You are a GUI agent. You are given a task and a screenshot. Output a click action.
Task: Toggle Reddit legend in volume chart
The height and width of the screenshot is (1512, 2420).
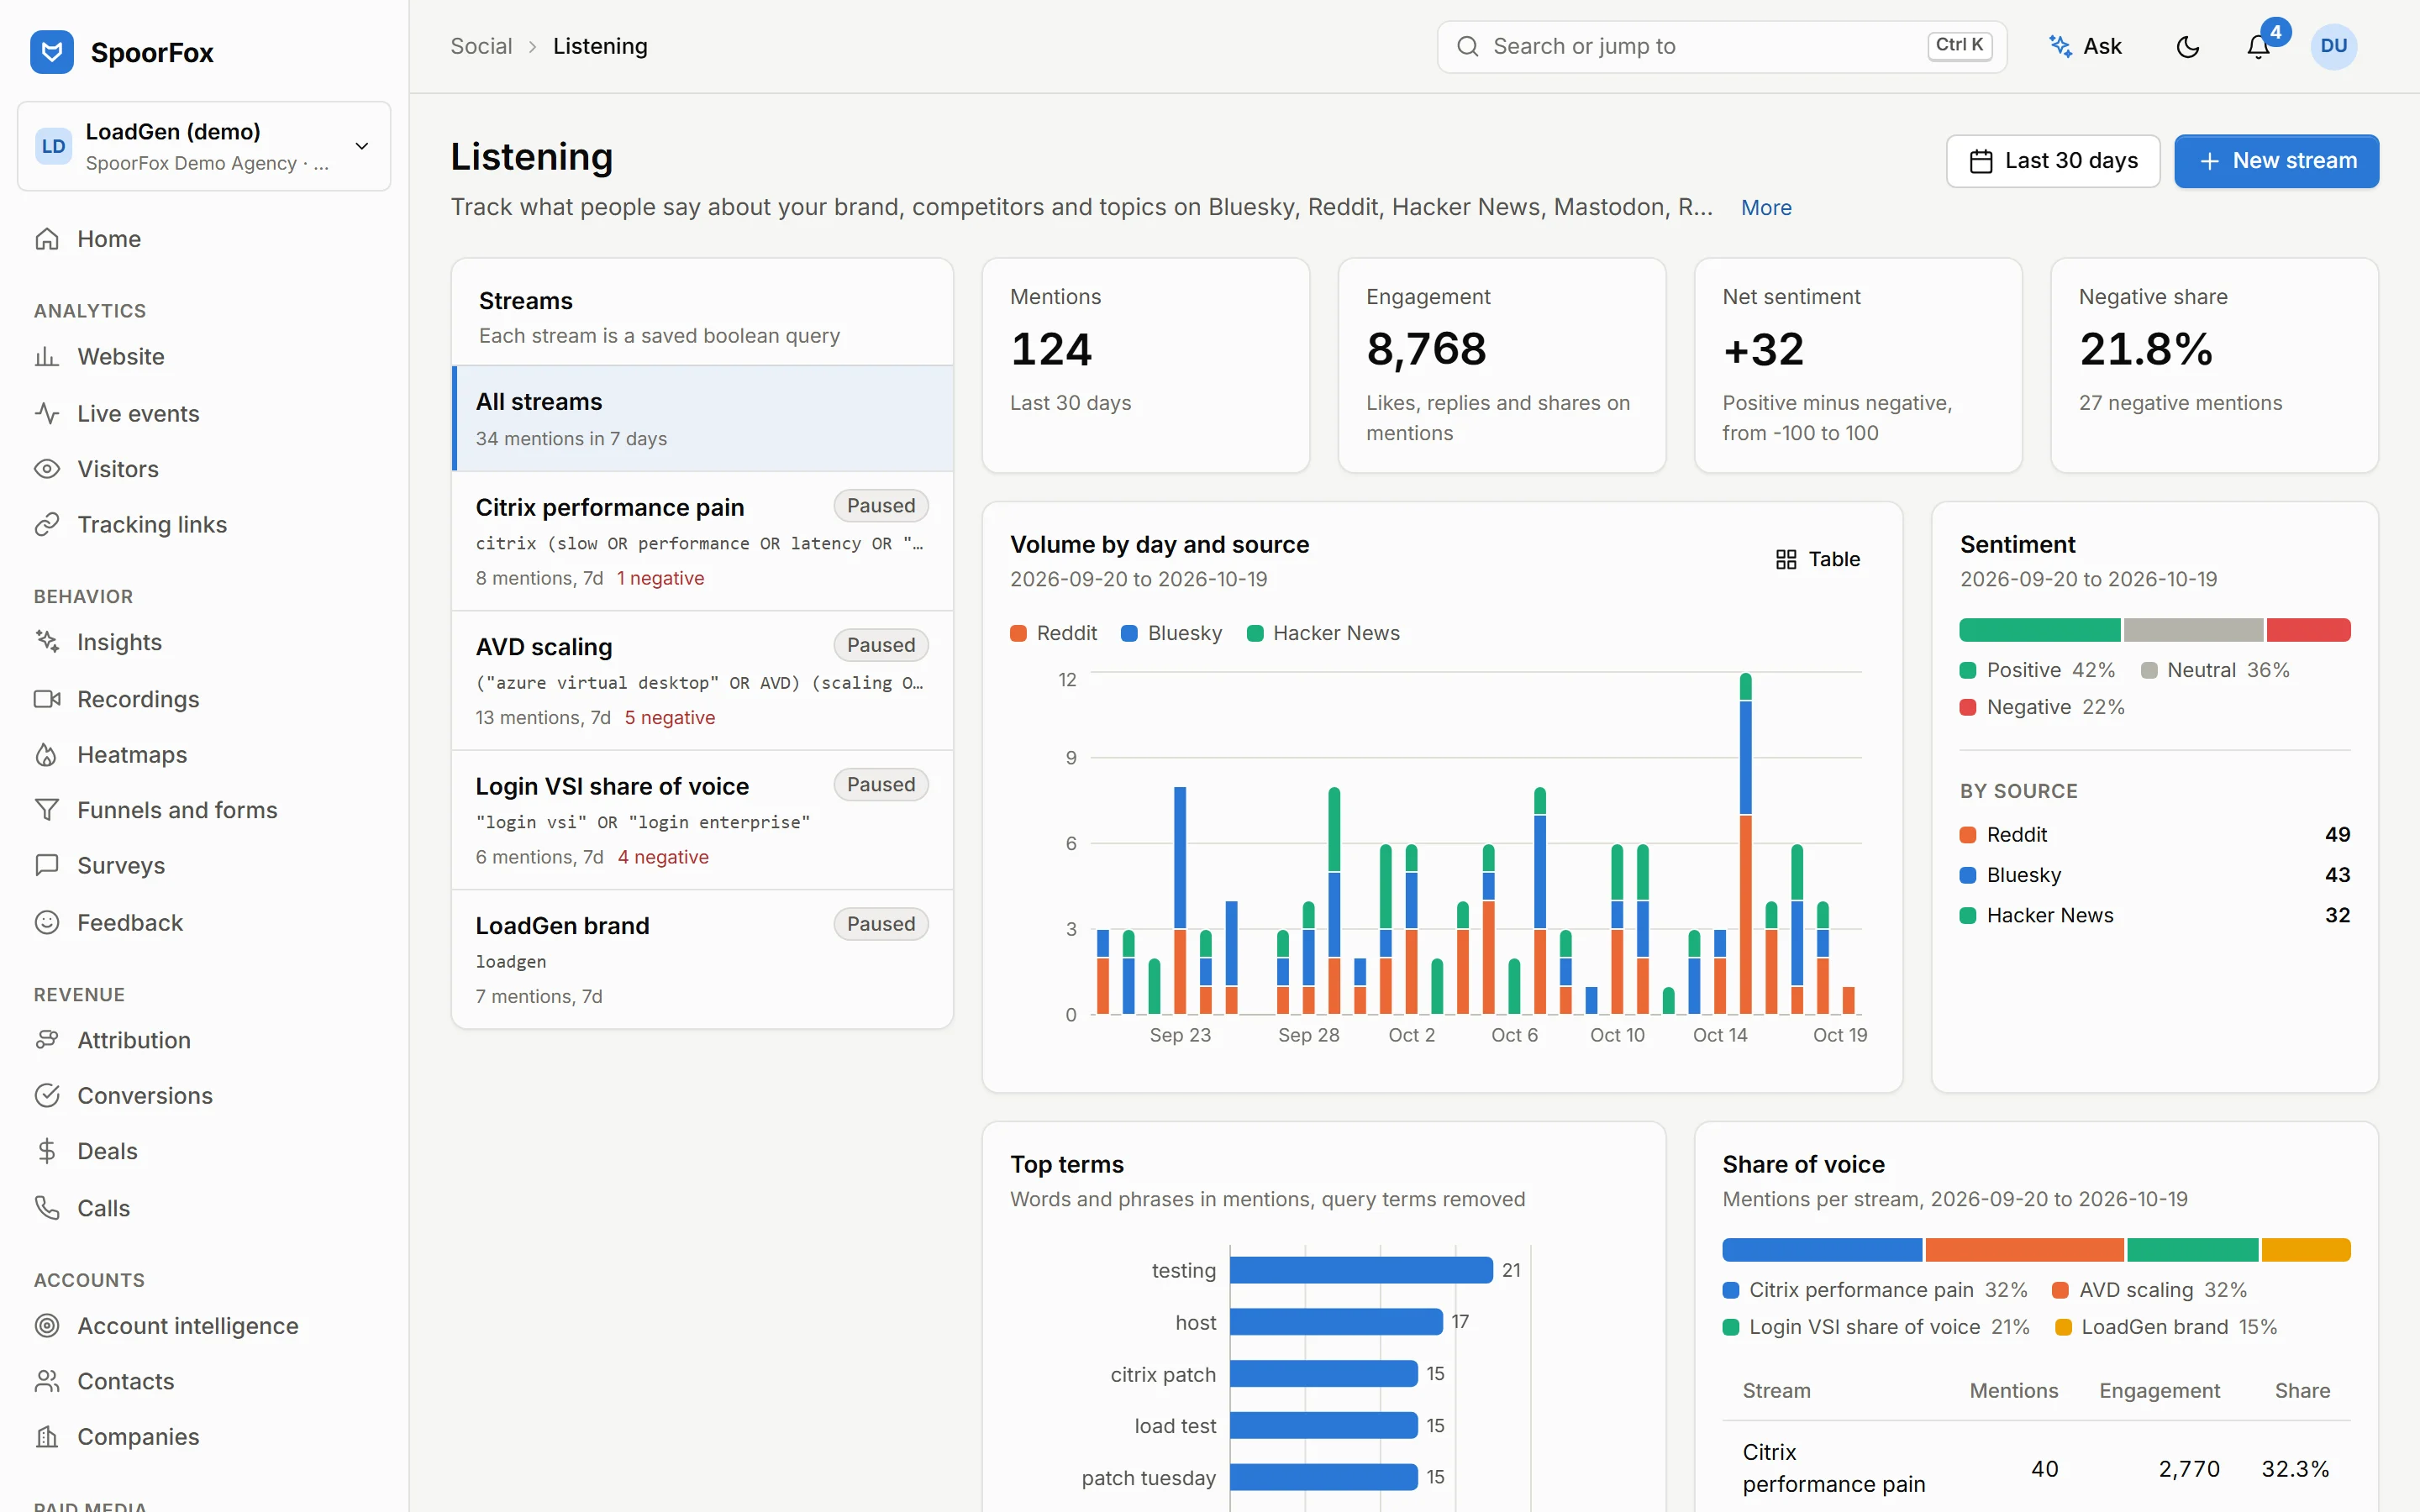pos(1053,633)
